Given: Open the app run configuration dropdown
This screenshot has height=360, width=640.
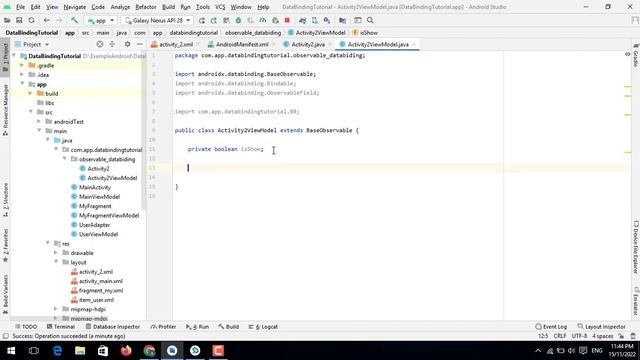Looking at the screenshot, I should pos(101,20).
